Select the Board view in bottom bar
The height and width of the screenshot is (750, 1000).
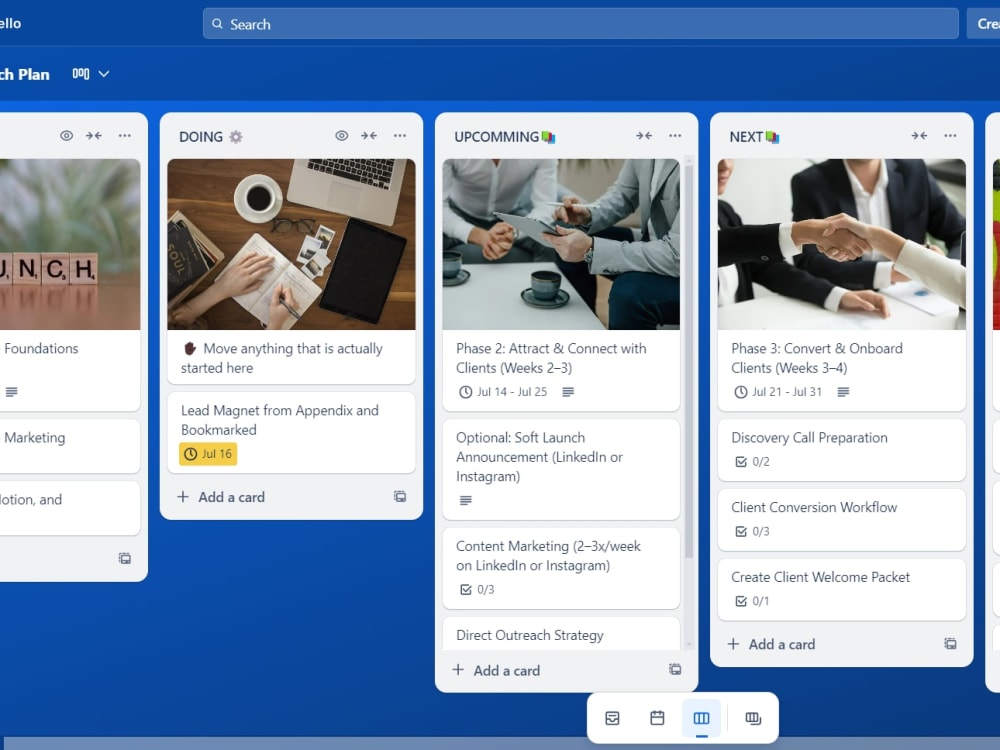[x=702, y=718]
